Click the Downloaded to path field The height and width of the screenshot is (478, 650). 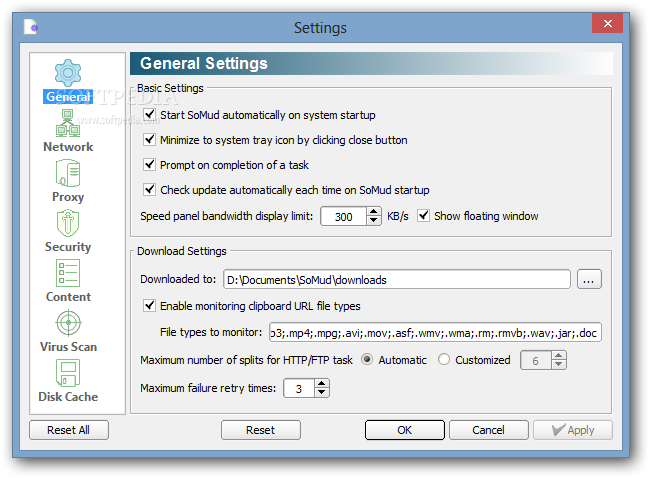[x=397, y=279]
